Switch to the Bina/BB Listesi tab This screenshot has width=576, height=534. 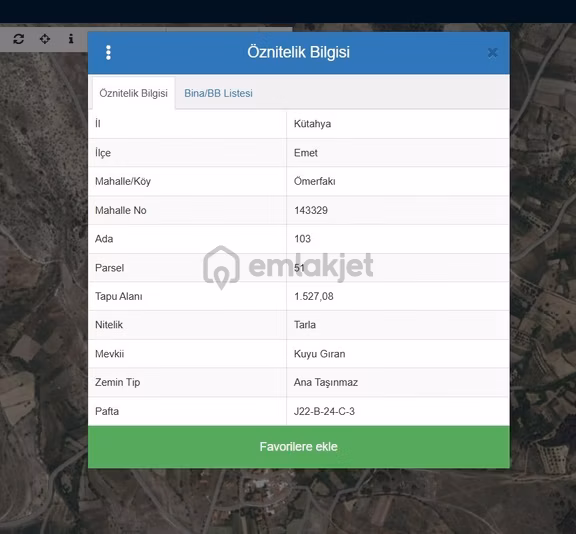tap(218, 93)
